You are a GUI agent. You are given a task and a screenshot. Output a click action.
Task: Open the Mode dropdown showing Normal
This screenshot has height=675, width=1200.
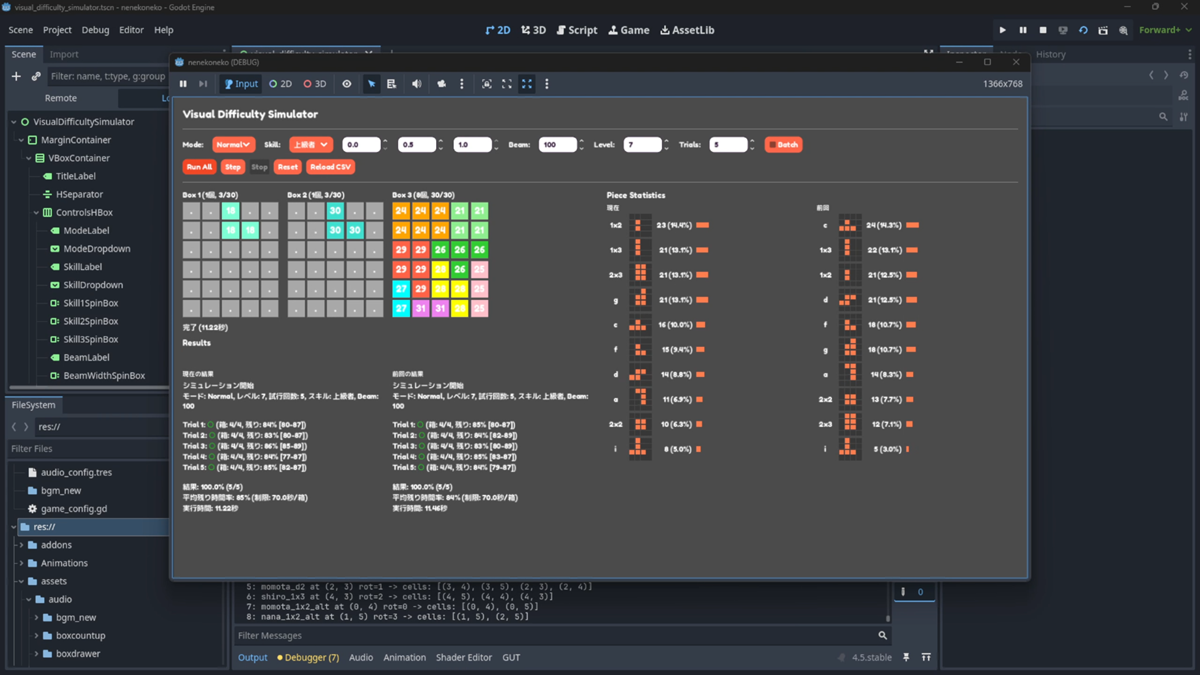233,145
